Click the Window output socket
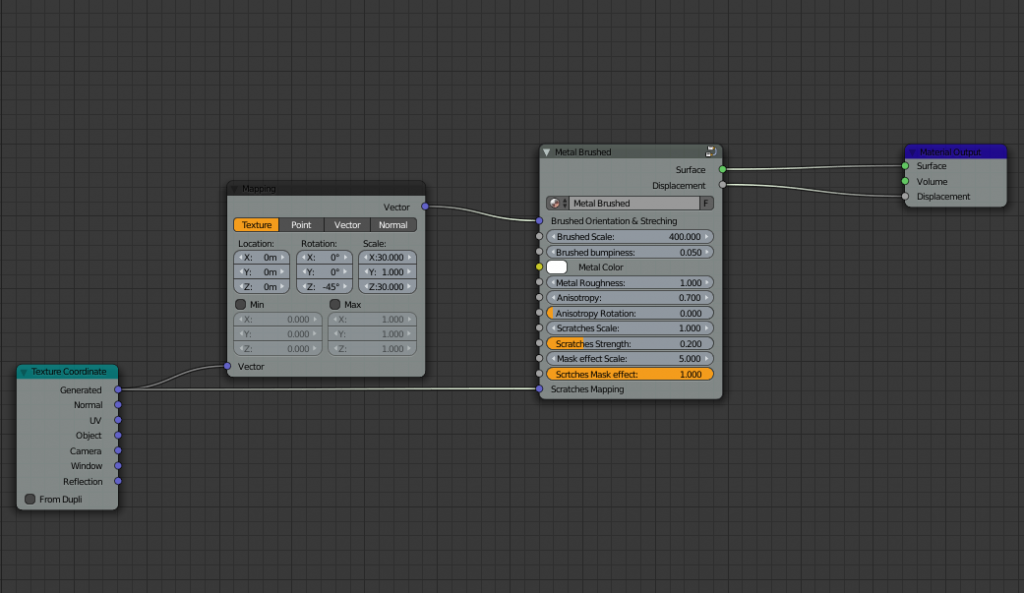 [118, 466]
